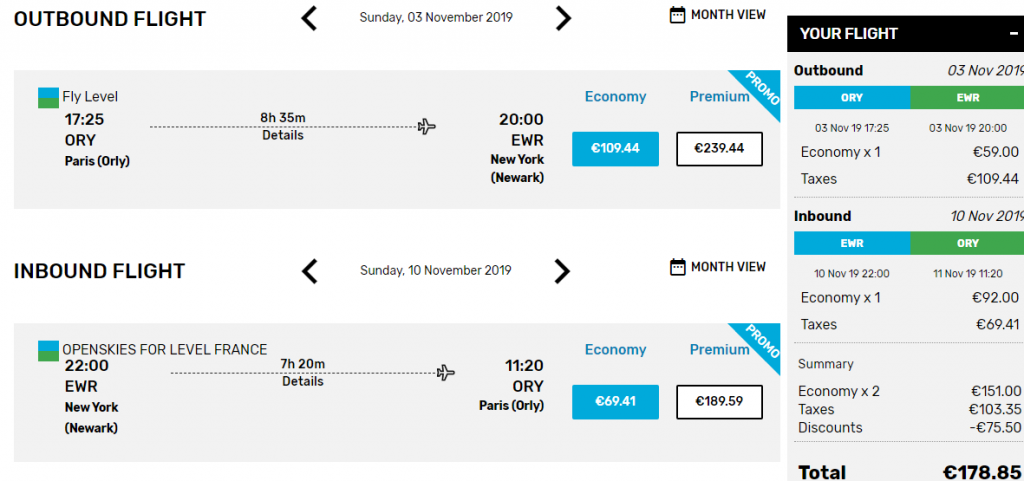Click the outbound flight airplane icon

tap(426, 126)
